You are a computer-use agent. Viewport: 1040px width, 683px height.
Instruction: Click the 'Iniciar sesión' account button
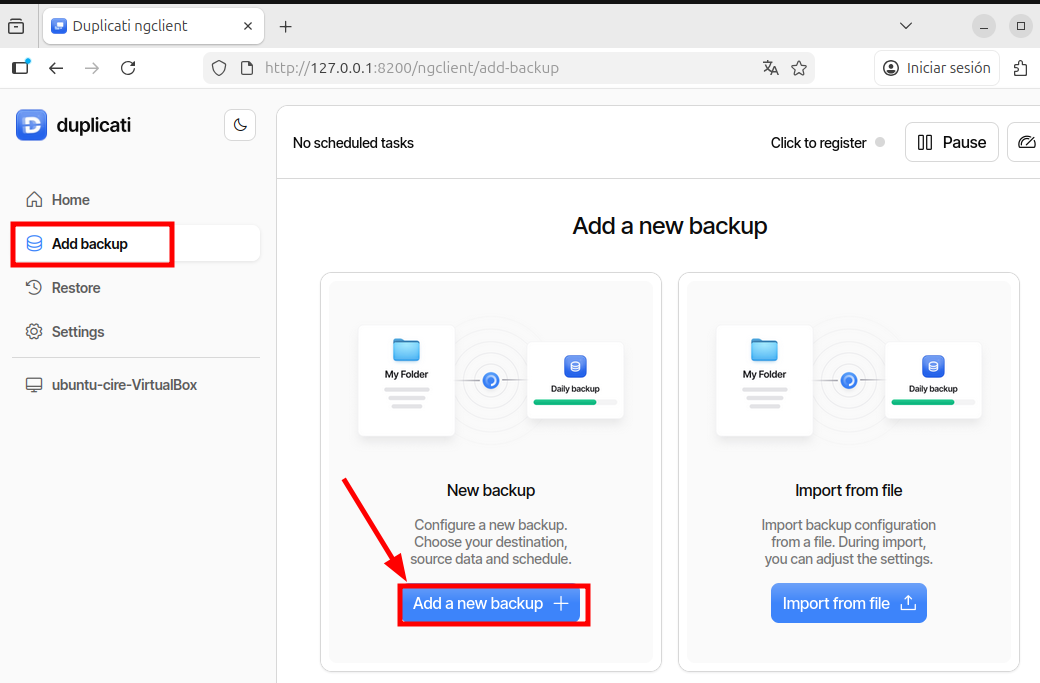(937, 68)
